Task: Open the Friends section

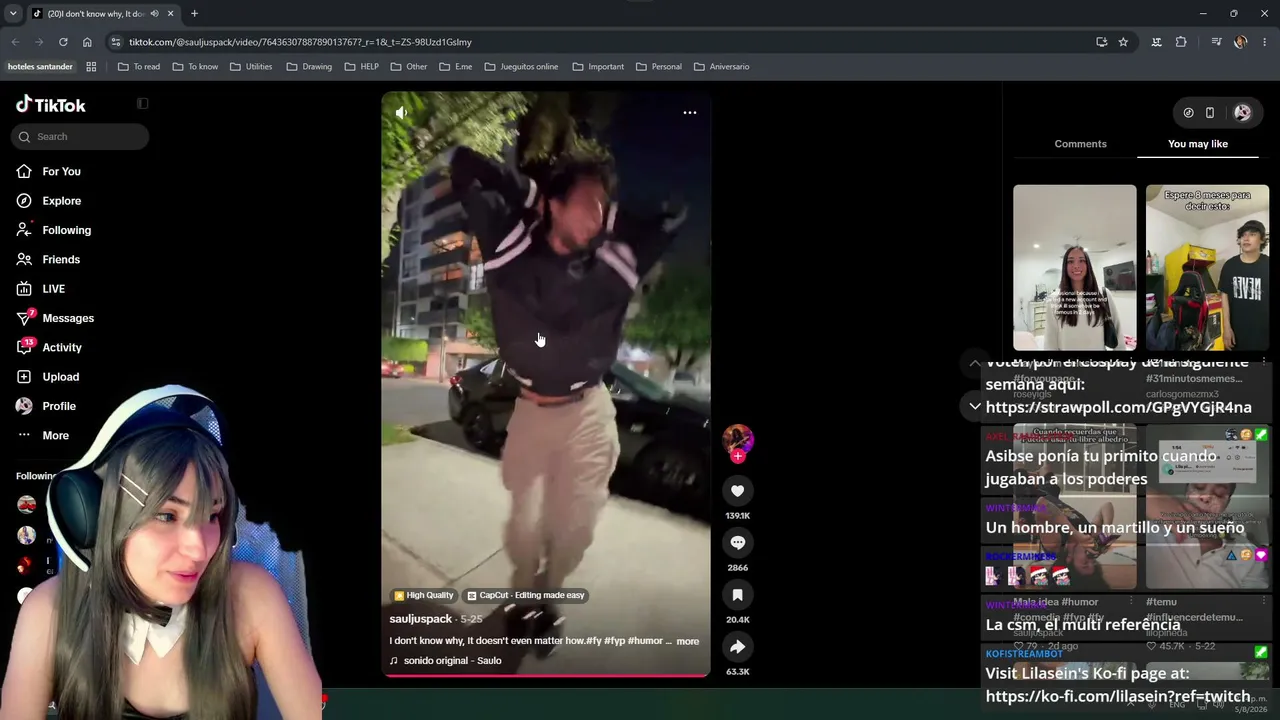Action: click(x=48, y=259)
